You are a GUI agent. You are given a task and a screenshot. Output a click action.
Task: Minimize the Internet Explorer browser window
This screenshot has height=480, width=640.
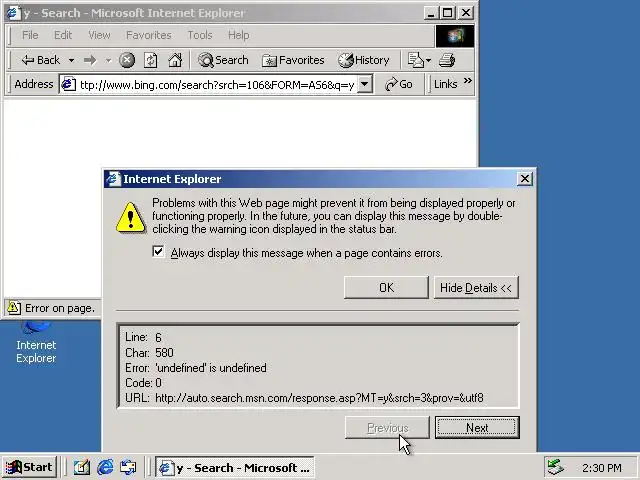(x=430, y=13)
